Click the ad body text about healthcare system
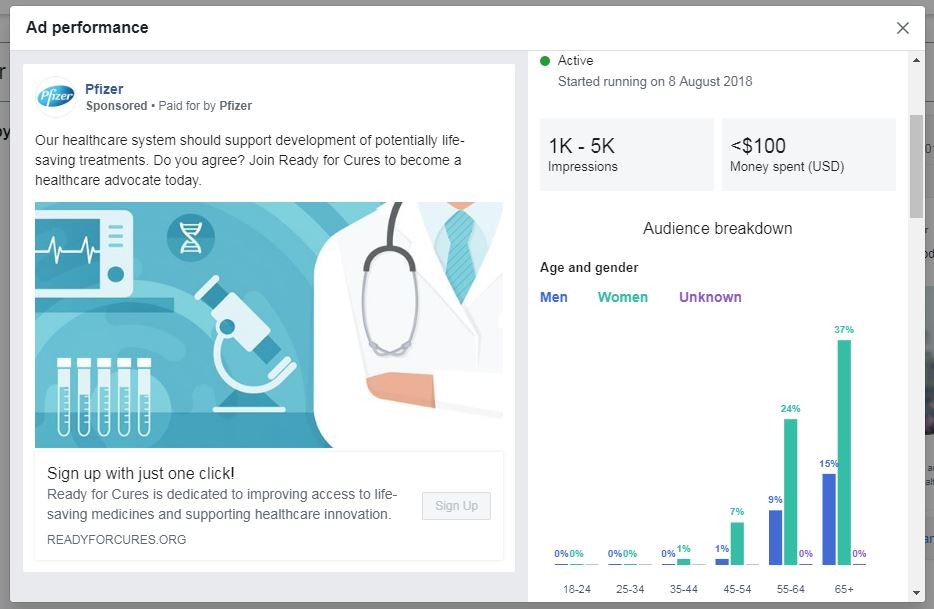 click(x=250, y=160)
